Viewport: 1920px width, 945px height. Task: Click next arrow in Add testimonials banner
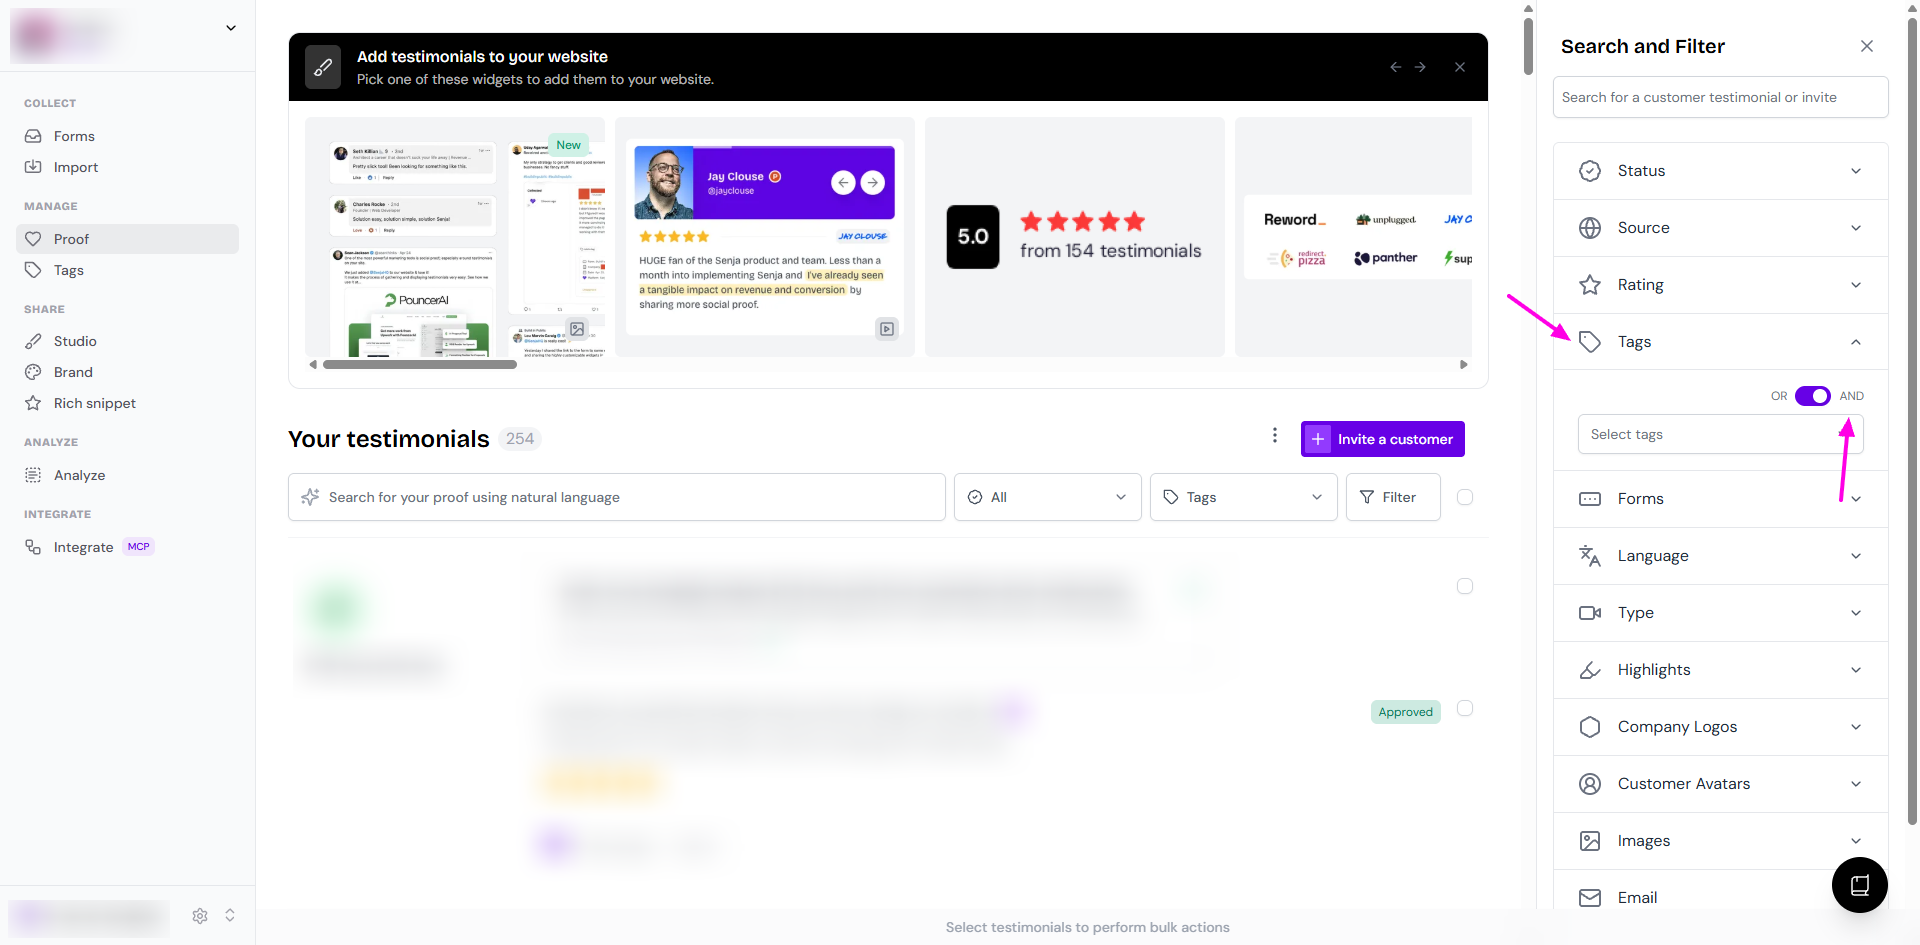[x=1420, y=67]
